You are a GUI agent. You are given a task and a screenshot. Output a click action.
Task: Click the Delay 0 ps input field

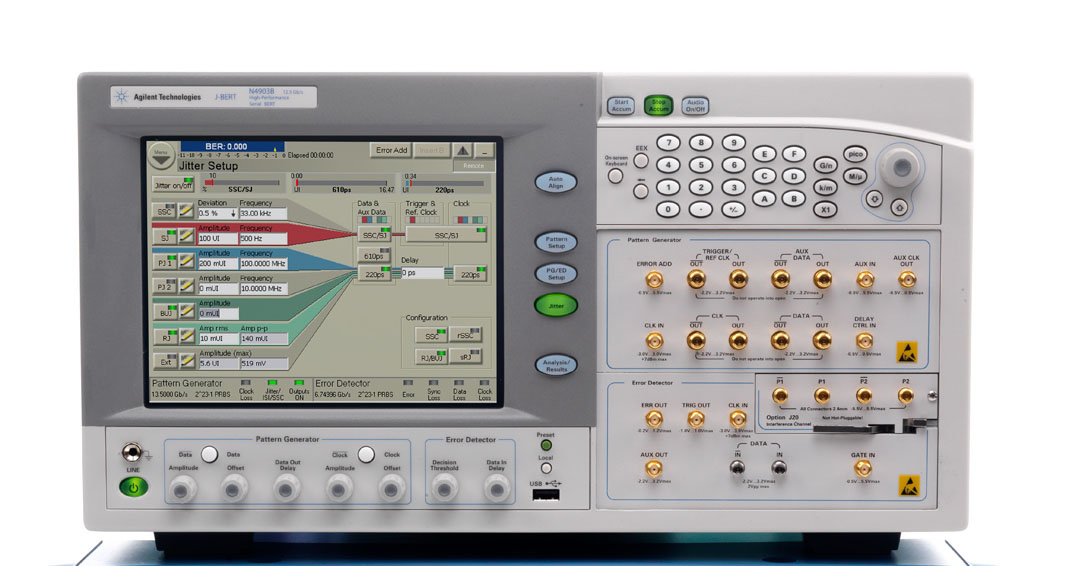422,273
